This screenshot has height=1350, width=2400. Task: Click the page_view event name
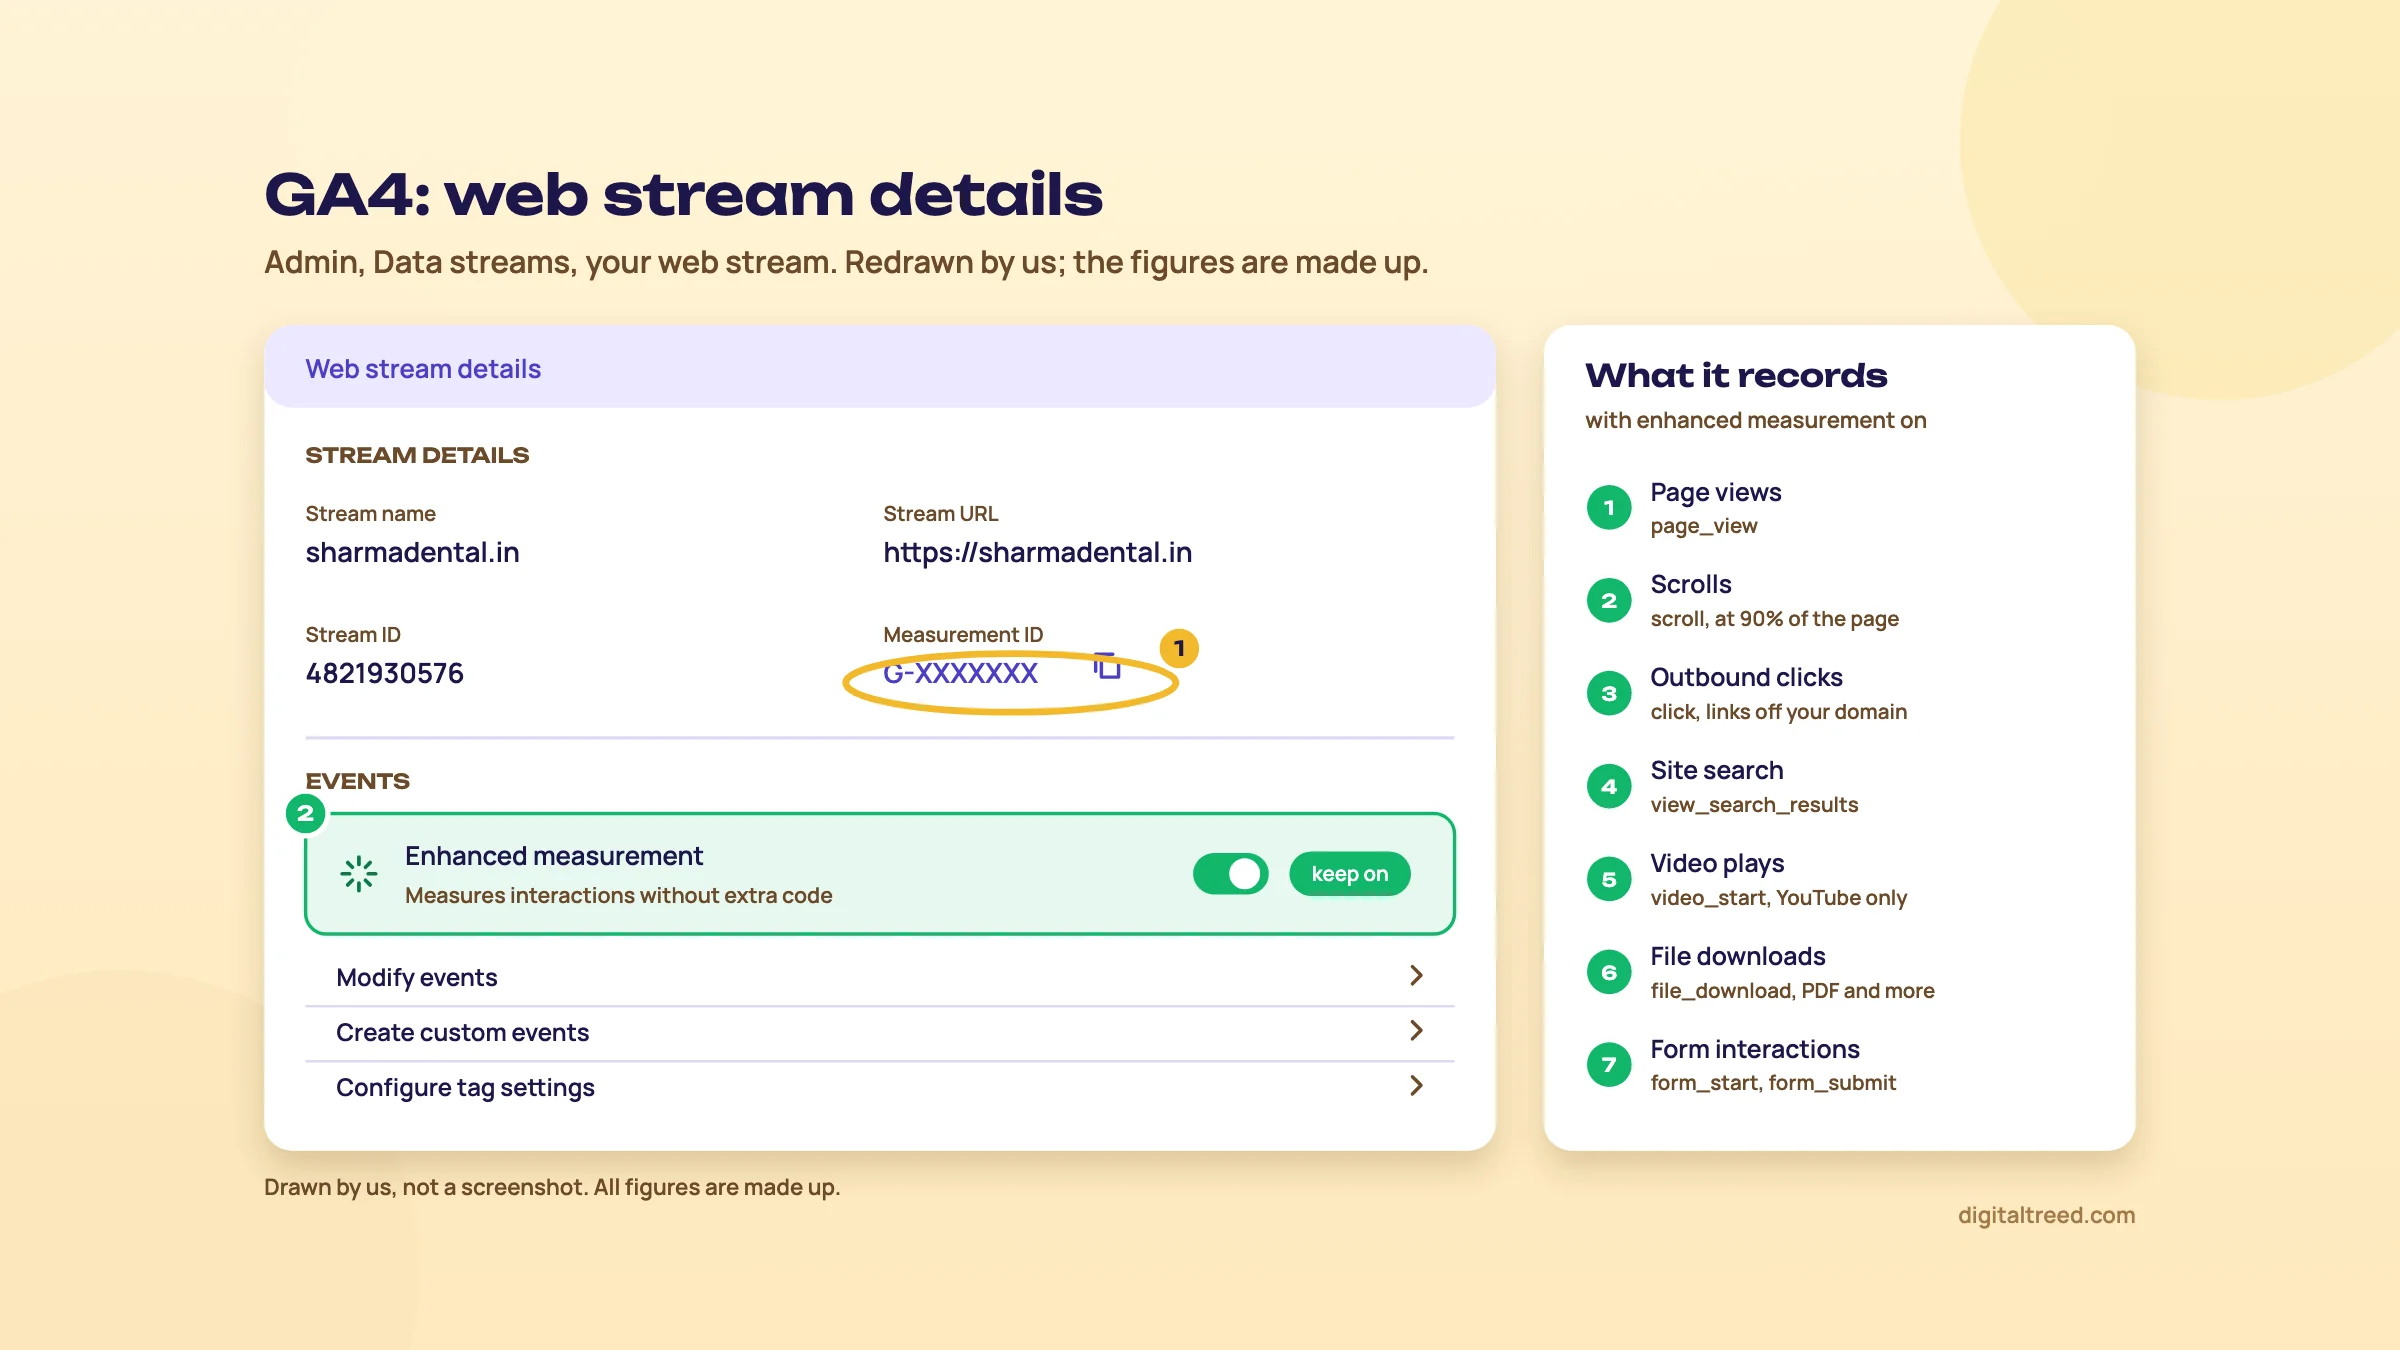pyautogui.click(x=1703, y=526)
